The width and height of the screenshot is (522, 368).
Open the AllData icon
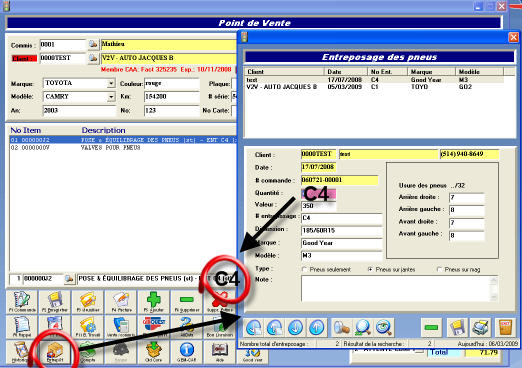tap(187, 326)
